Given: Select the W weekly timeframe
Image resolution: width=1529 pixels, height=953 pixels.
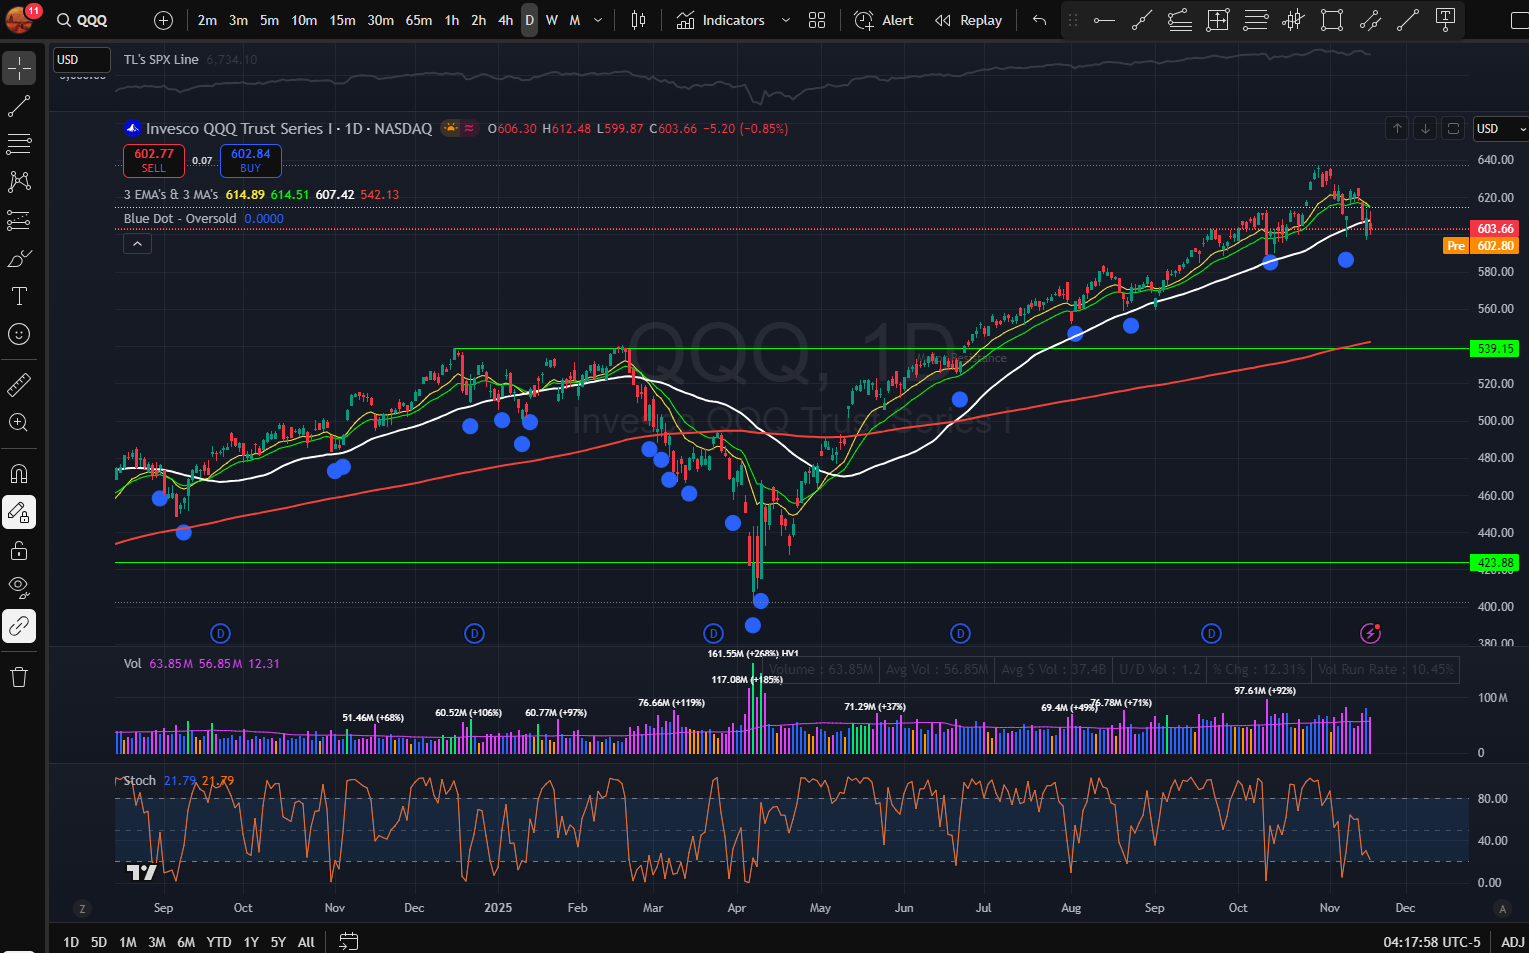Looking at the screenshot, I should [552, 20].
